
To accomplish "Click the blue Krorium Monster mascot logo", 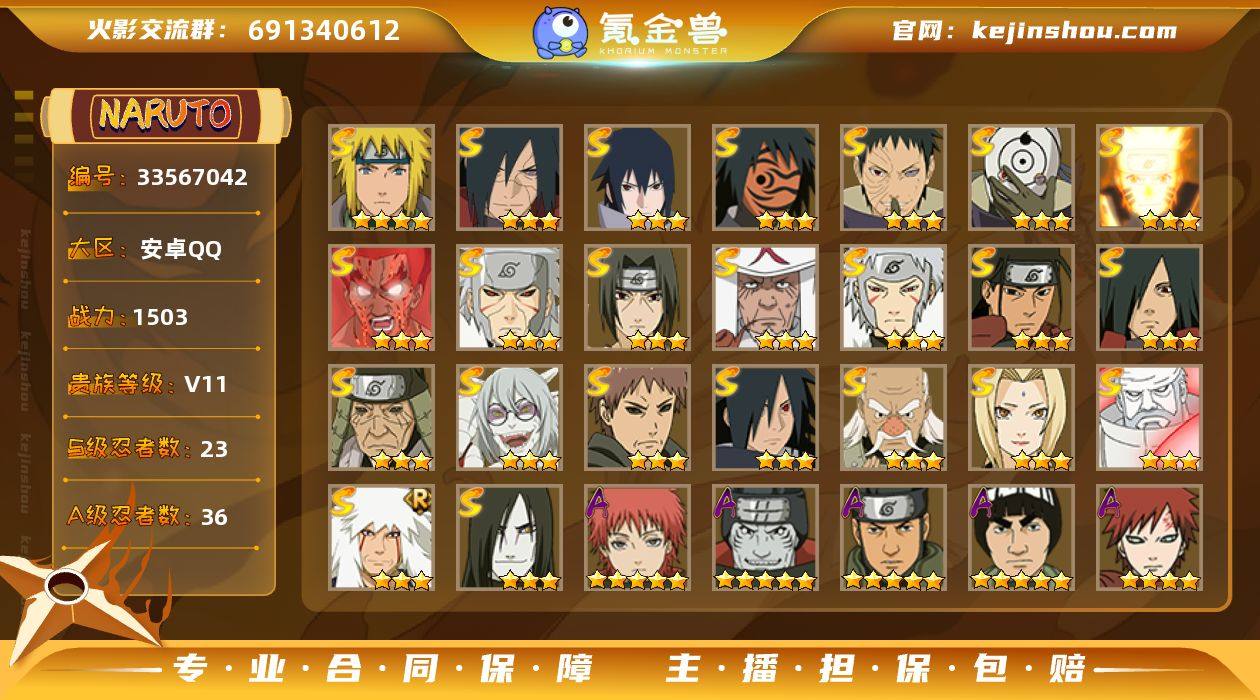I will pos(560,31).
